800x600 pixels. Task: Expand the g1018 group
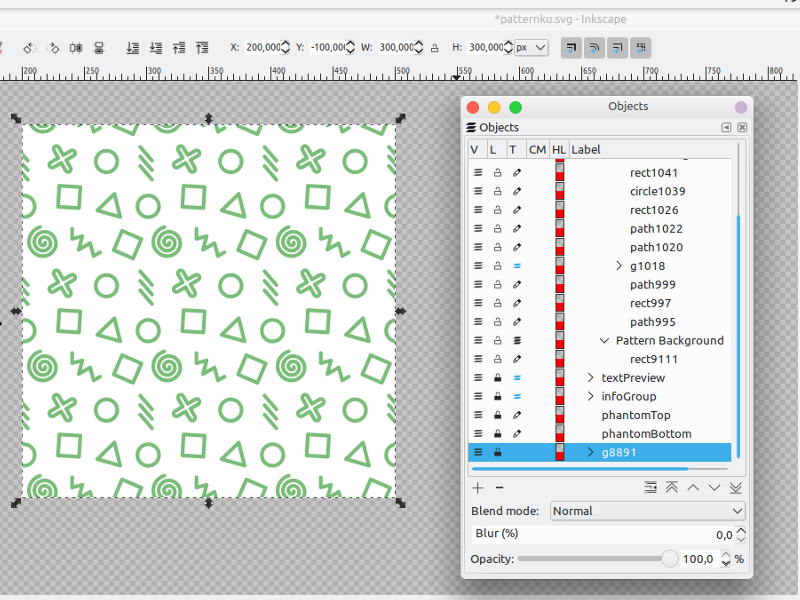[618, 265]
